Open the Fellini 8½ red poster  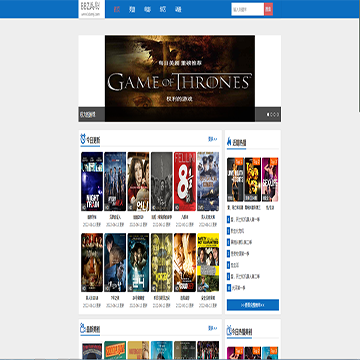(185, 181)
